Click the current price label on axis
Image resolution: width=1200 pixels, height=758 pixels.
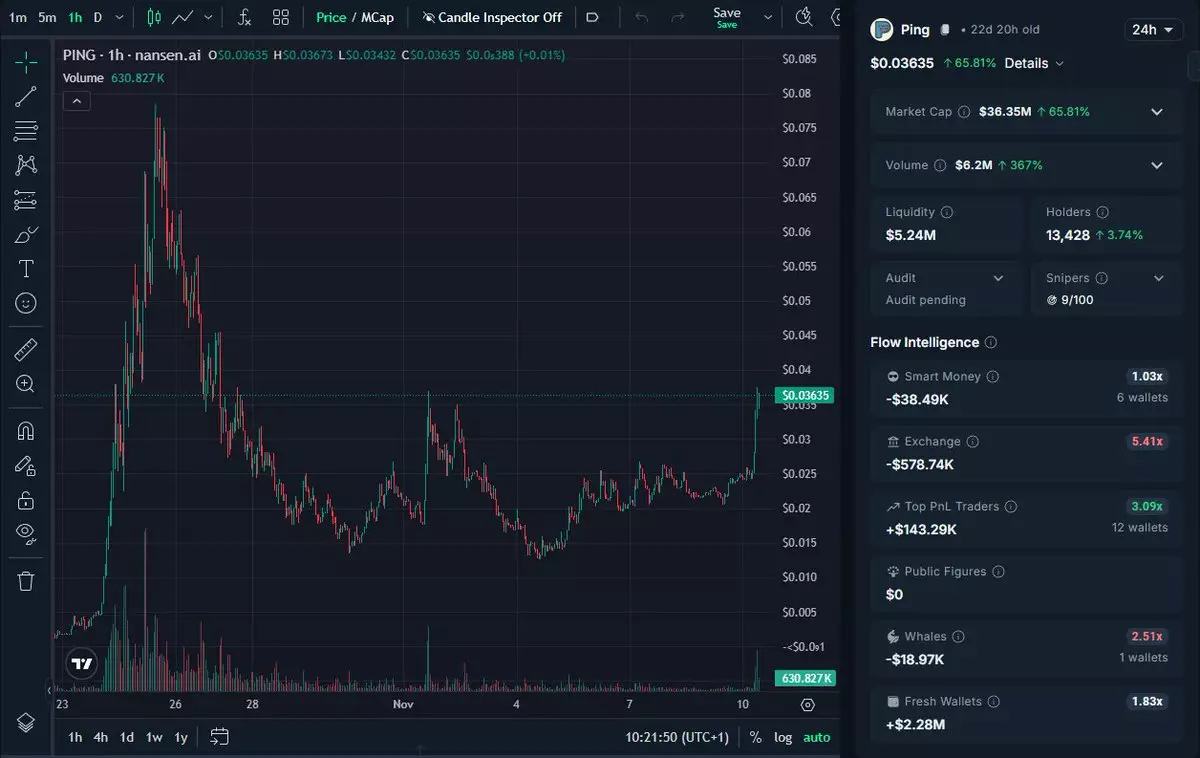pos(806,396)
